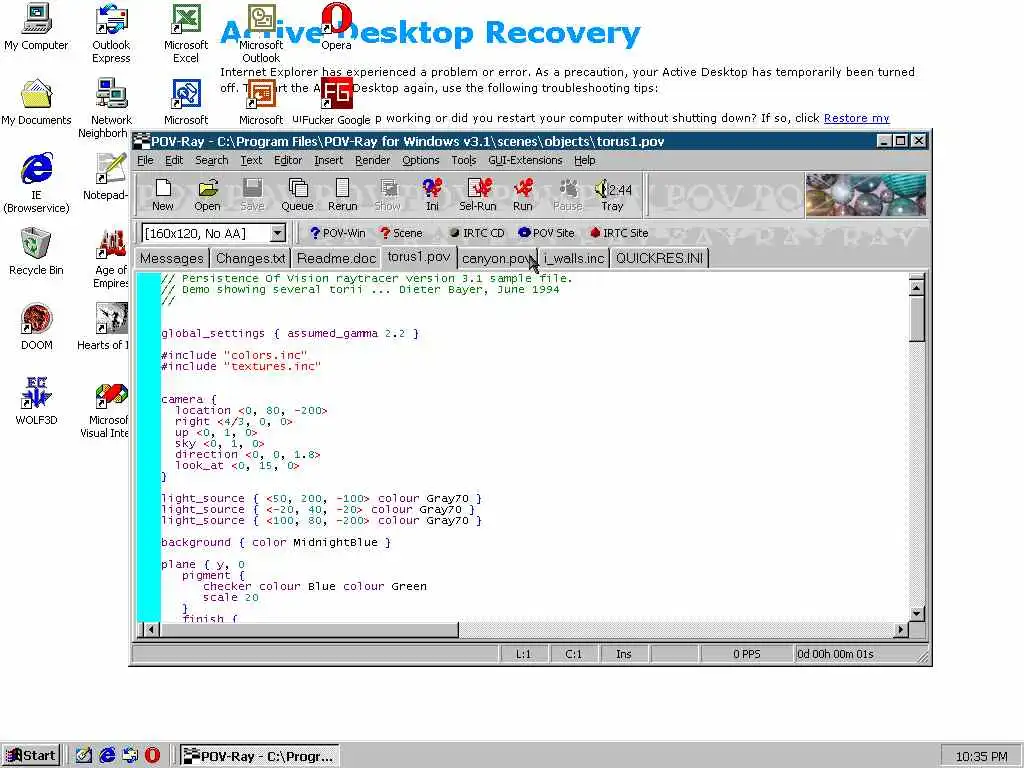Viewport: 1024px width, 768px height.
Task: Launch Opera from the quick launch bar
Action: [x=152, y=756]
